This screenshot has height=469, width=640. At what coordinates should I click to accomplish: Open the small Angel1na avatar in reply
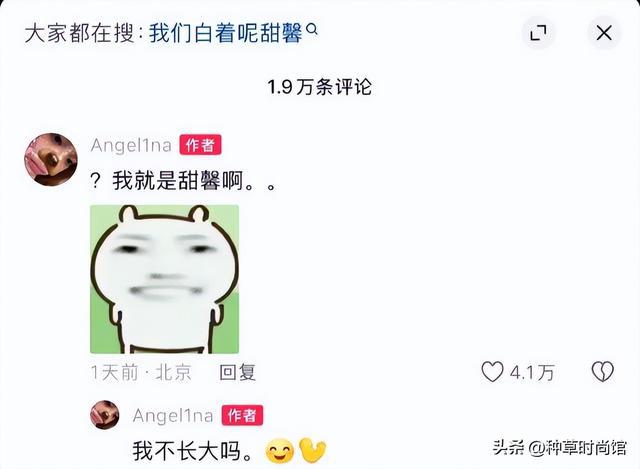coord(104,415)
